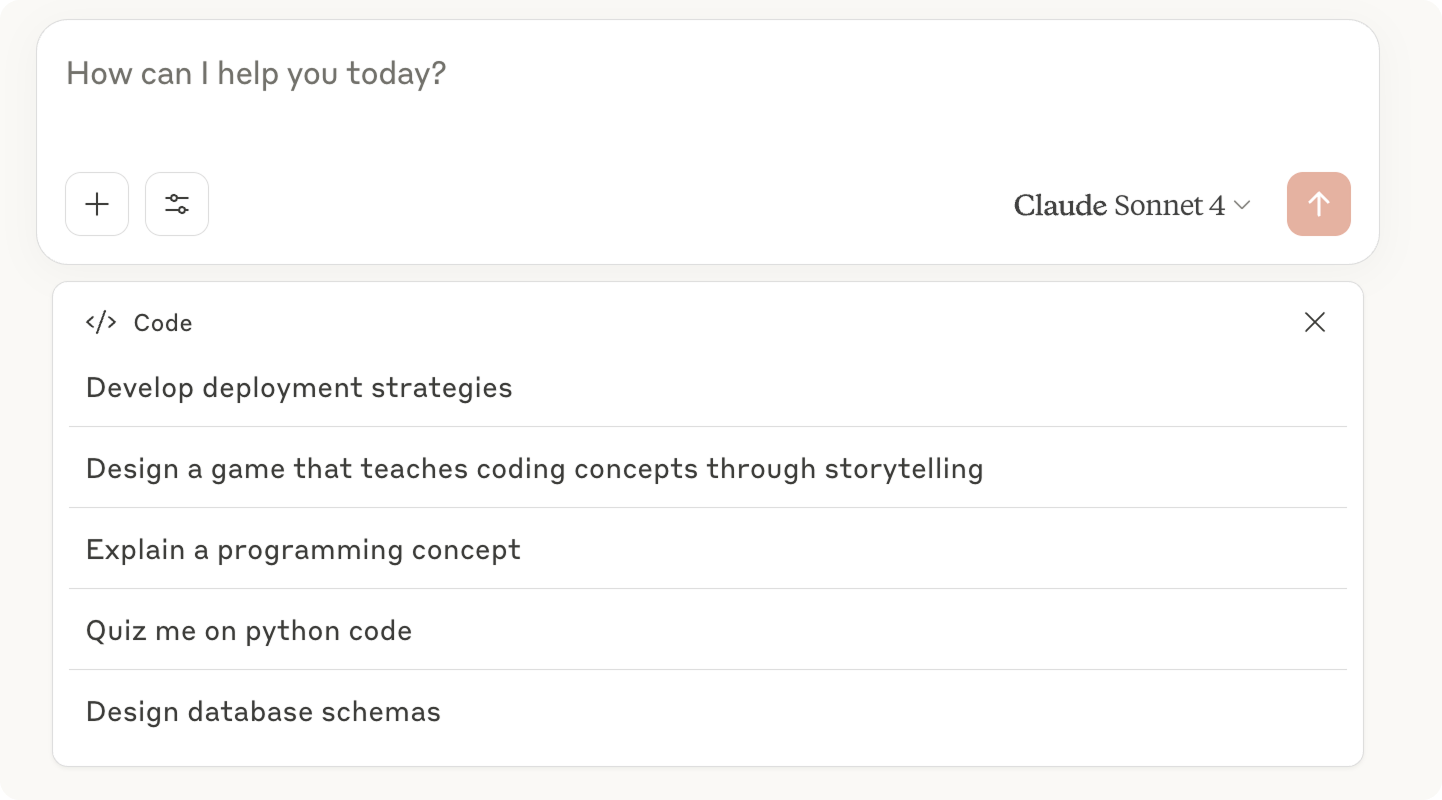1442x800 pixels.
Task: Open the Claude Sonnet 4 model selector
Action: point(1132,205)
